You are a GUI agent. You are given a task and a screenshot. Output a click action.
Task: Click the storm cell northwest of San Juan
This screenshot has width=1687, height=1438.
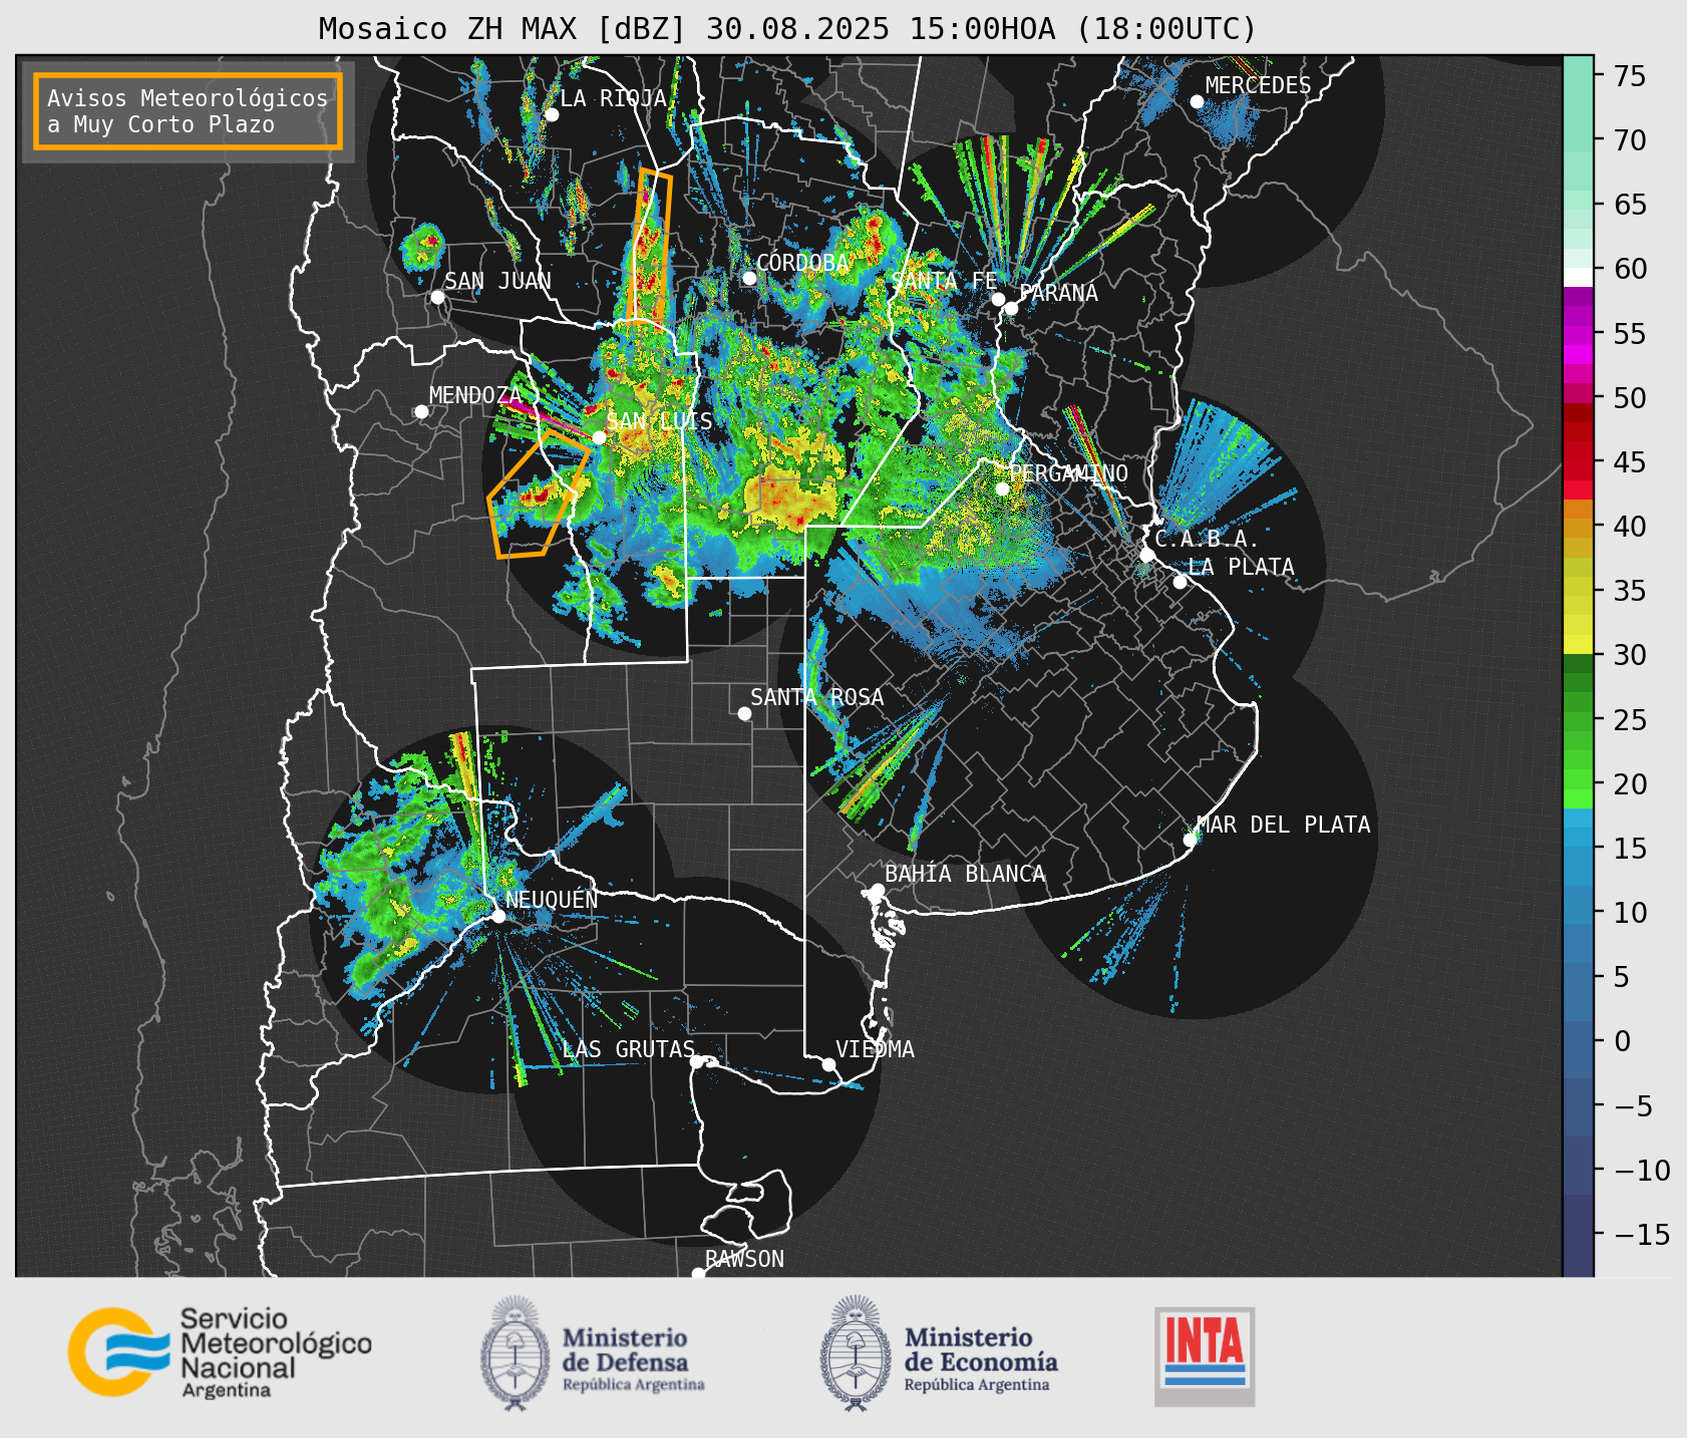point(424,246)
